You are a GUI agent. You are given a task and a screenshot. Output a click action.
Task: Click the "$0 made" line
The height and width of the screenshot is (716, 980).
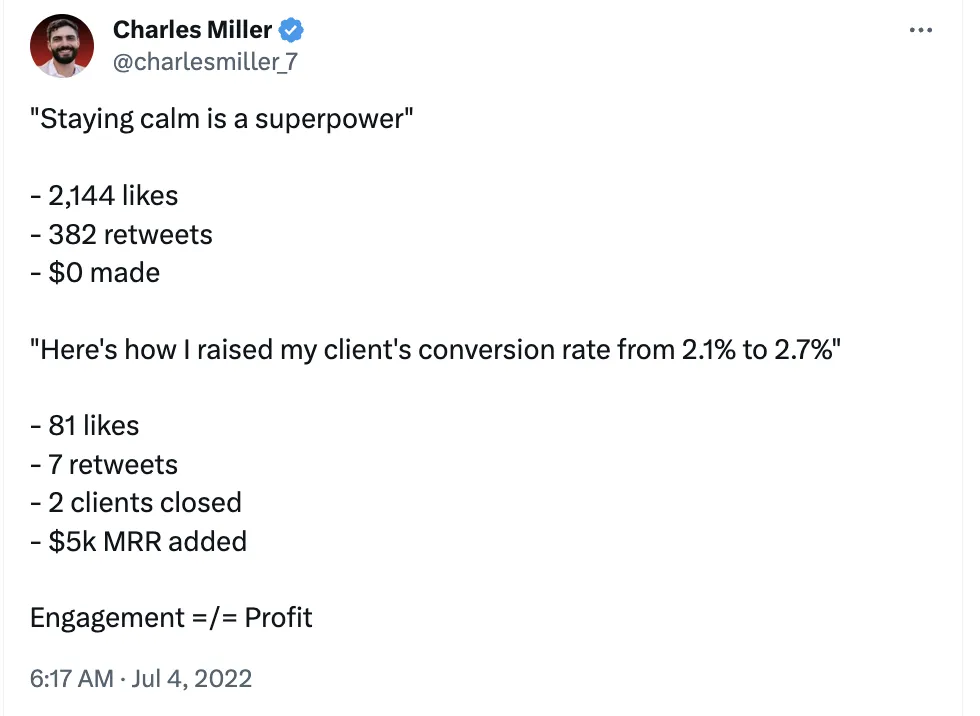[95, 272]
